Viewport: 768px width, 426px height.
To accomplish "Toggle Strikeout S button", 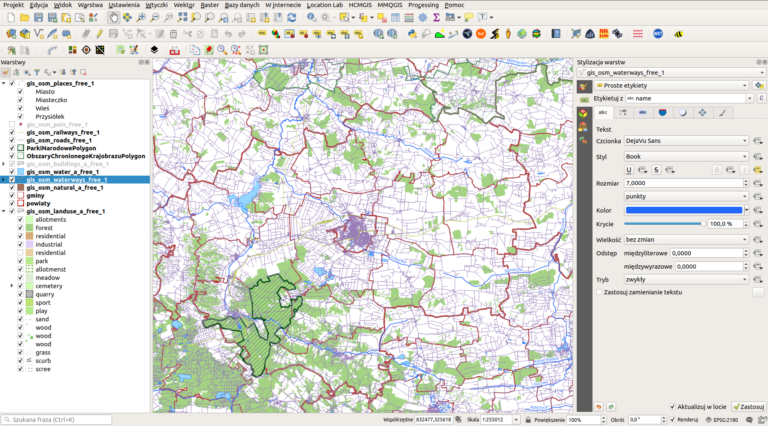I will click(x=656, y=170).
